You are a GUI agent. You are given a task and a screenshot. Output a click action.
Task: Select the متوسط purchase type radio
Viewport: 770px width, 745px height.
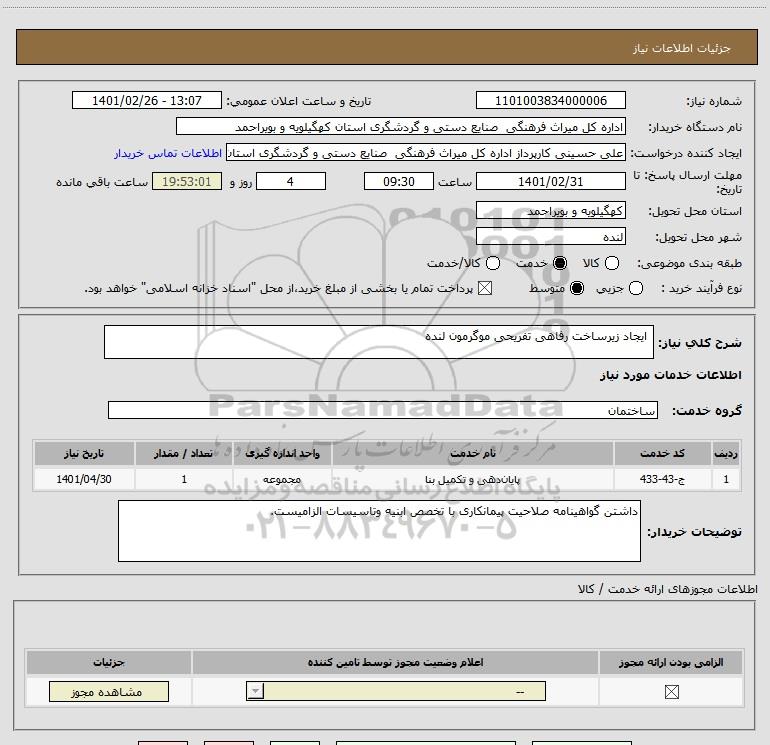(577, 288)
